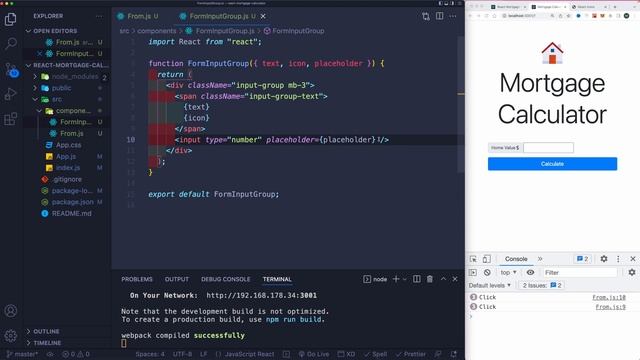Switch to the From.js editor tab
Viewport: 640px width, 360px height.
click(x=138, y=16)
